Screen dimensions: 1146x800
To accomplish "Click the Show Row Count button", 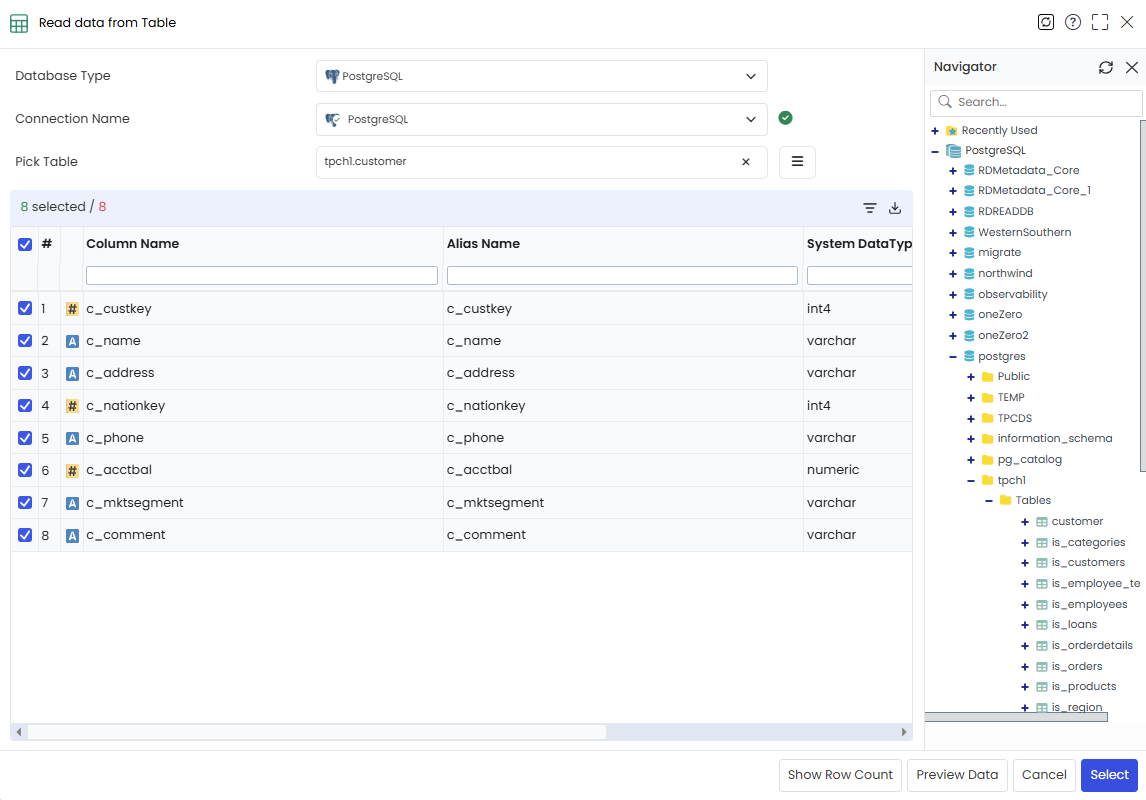I will pos(840,774).
